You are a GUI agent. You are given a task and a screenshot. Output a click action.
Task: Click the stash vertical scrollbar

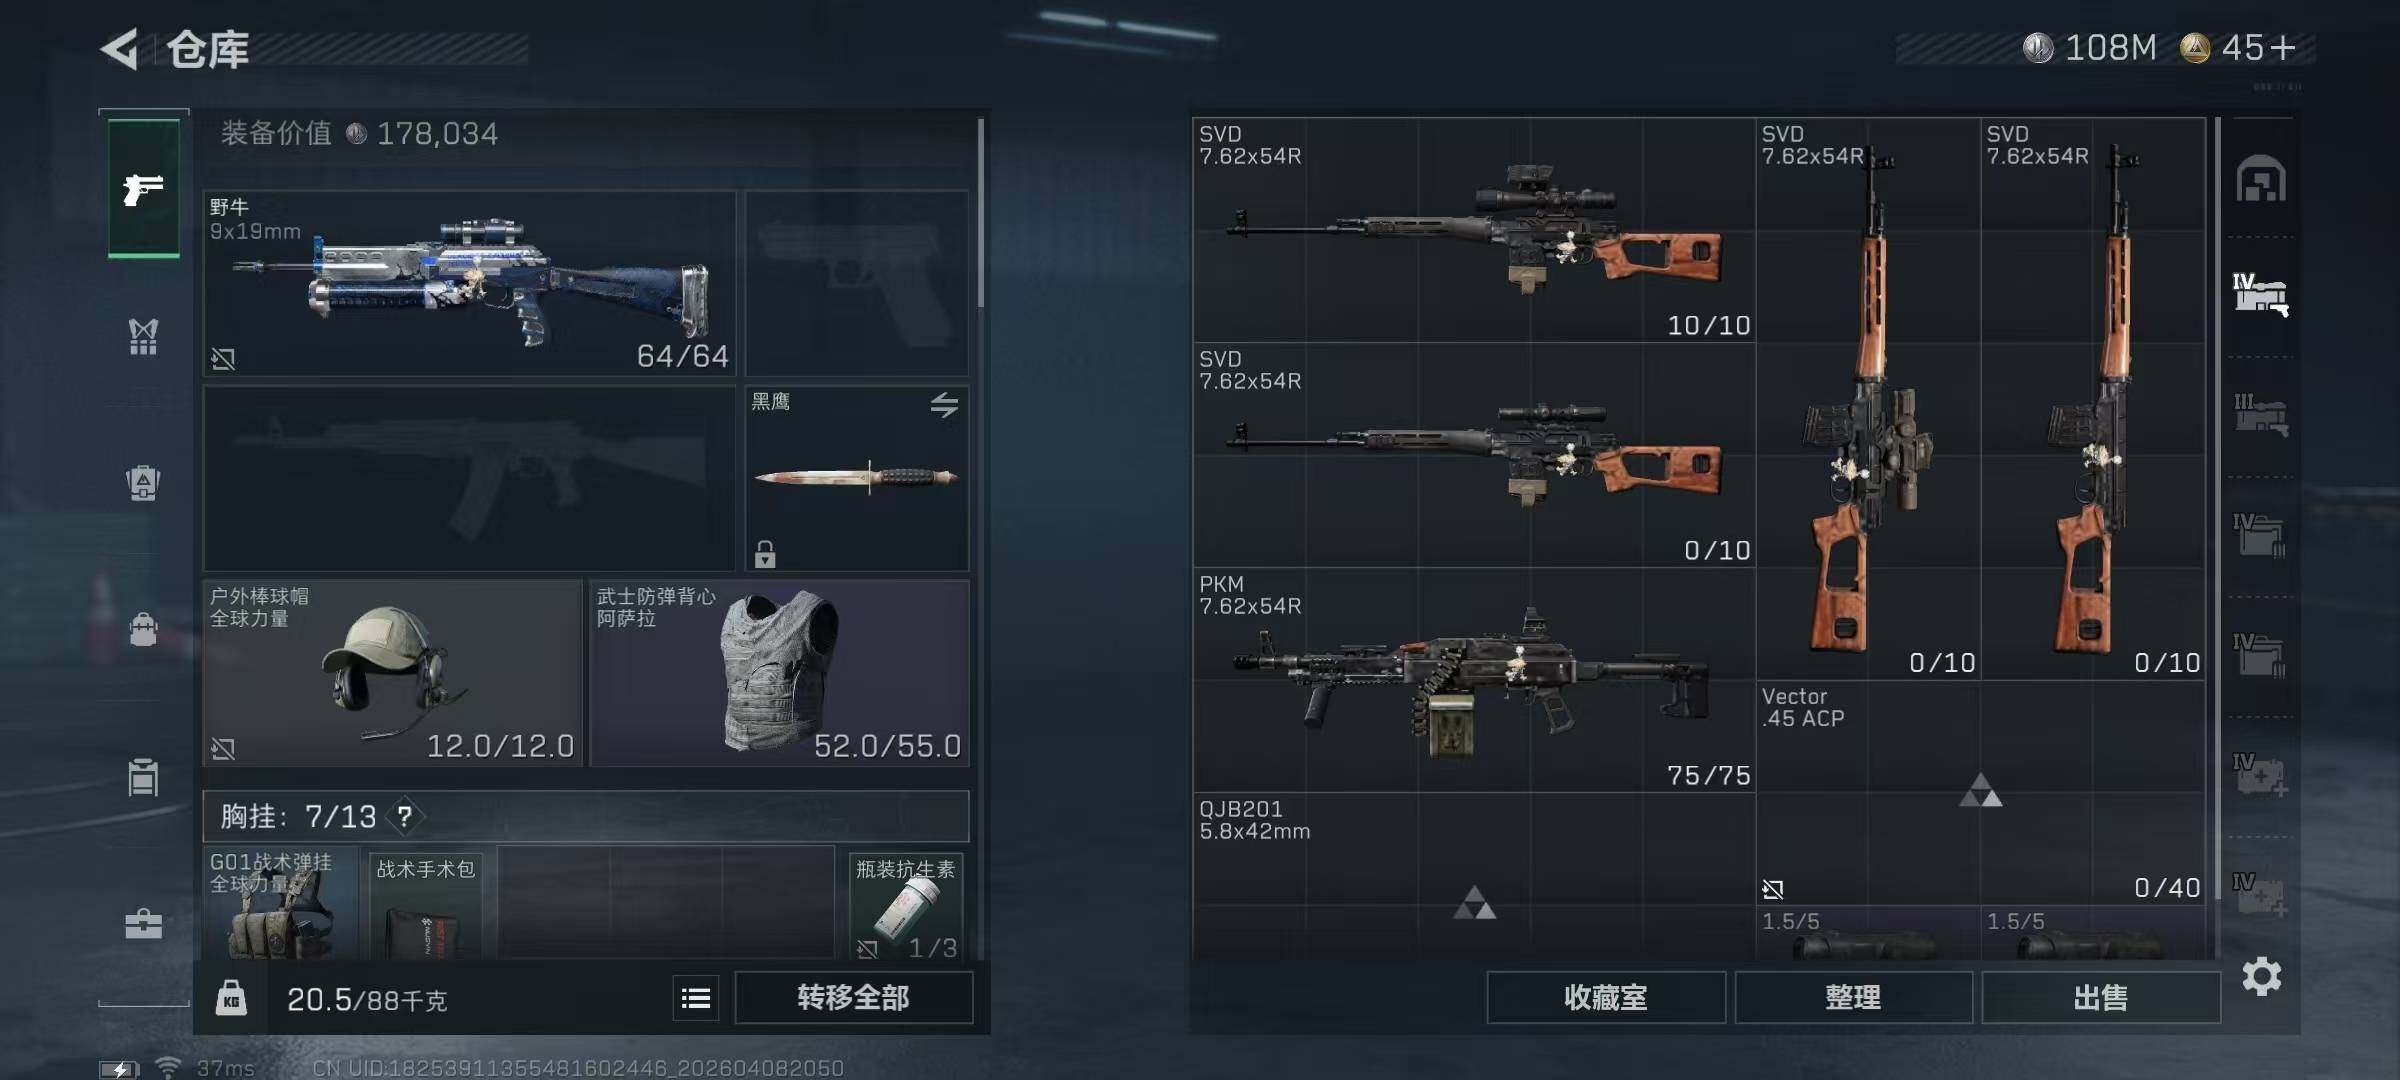pos(2217,510)
